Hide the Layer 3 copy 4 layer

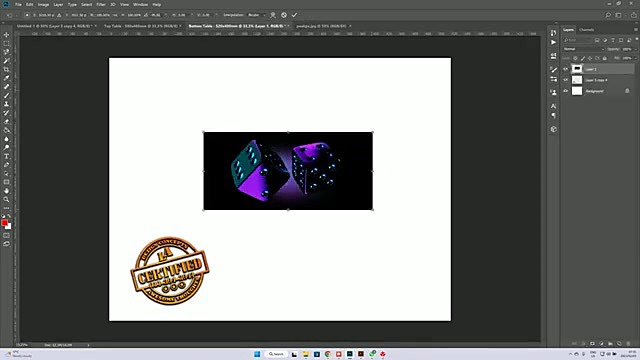click(566, 80)
